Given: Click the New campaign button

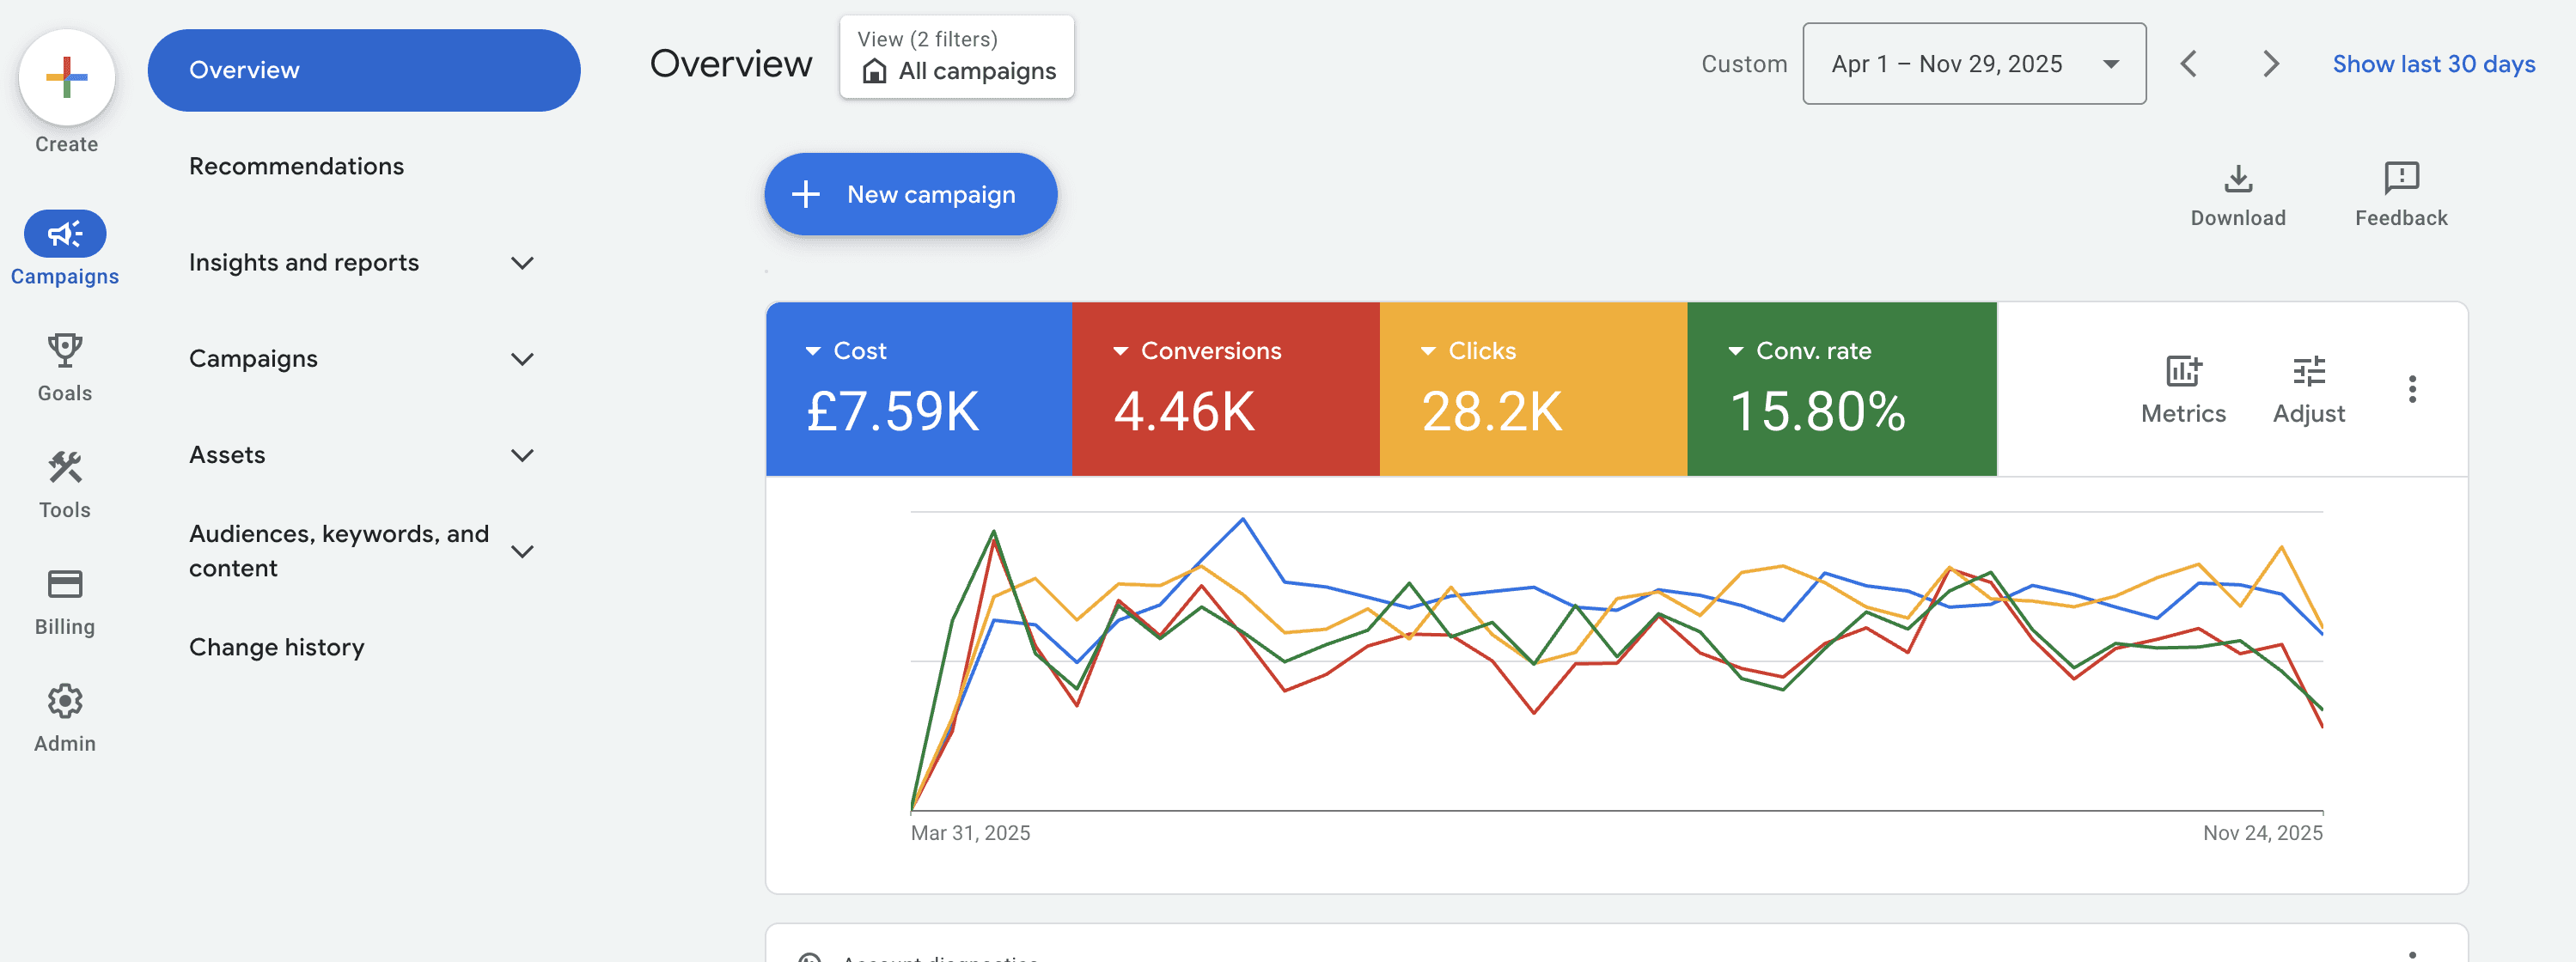Looking at the screenshot, I should [x=910, y=194].
